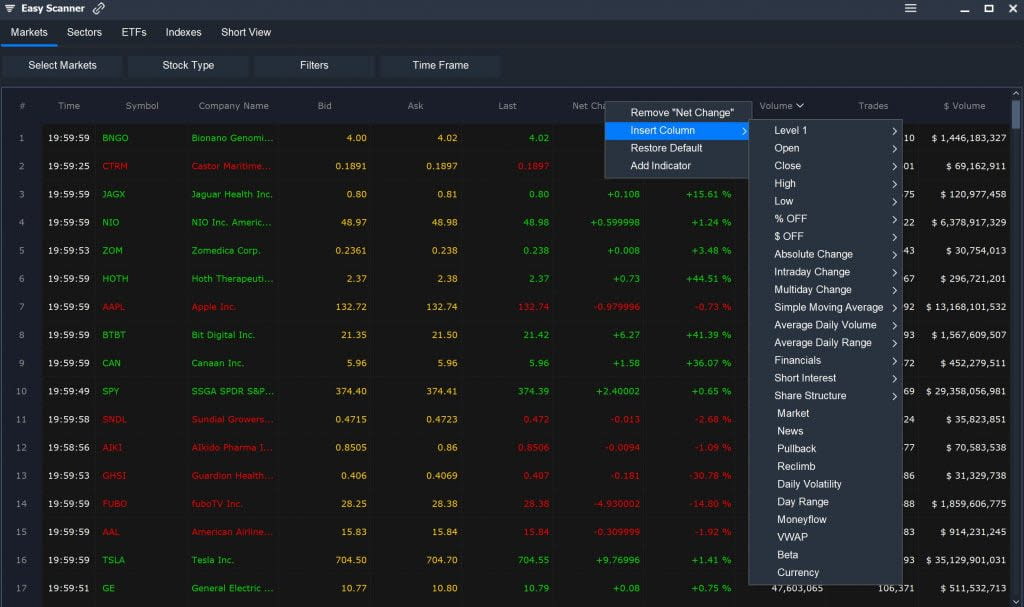Click the link chain icon beside Easy Scanner

[96, 8]
